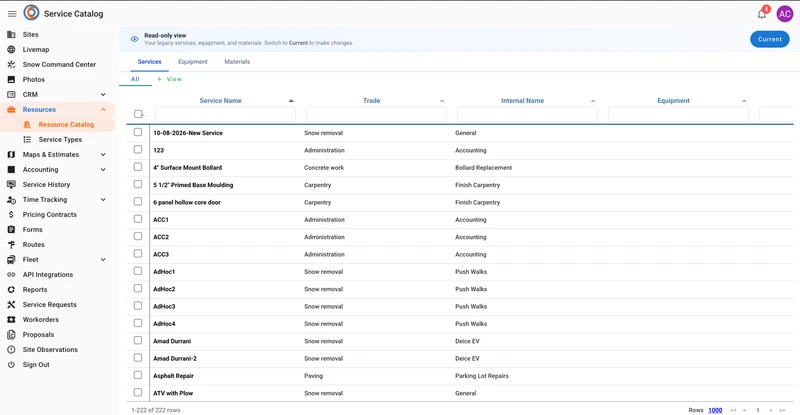Click the CRM card icon

coord(11,94)
